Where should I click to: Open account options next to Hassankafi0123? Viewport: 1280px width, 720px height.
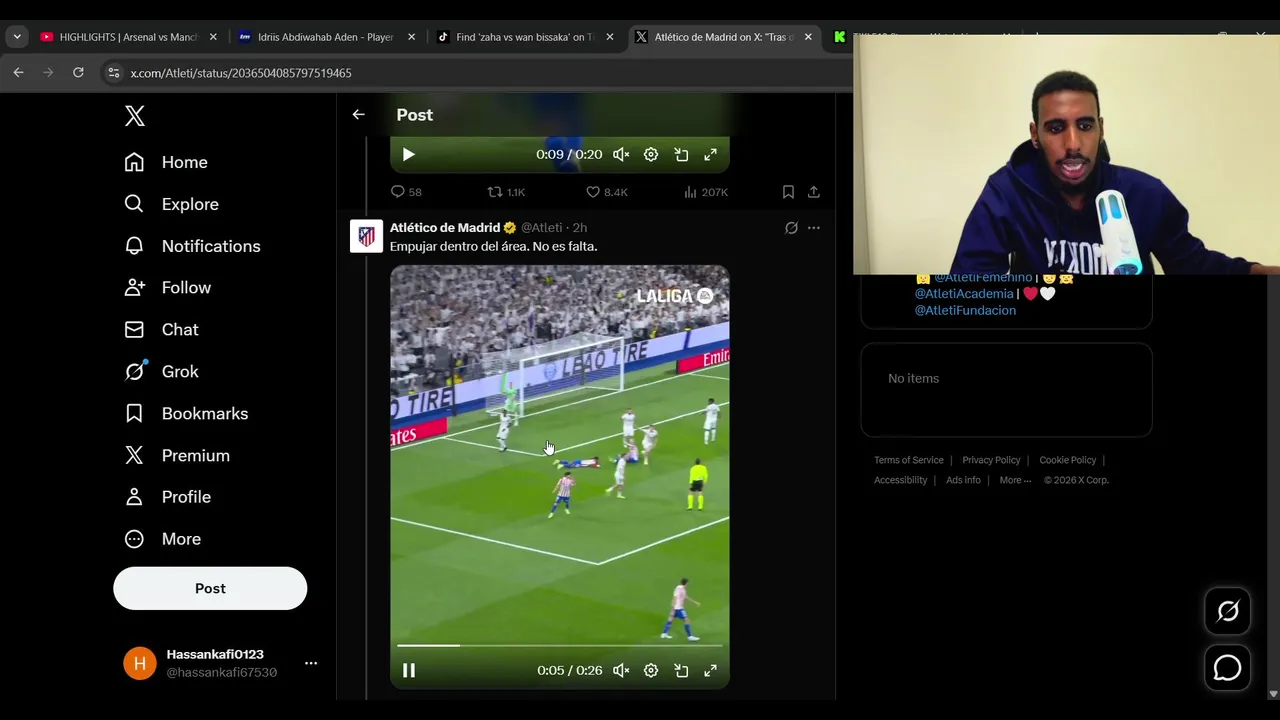[311, 663]
